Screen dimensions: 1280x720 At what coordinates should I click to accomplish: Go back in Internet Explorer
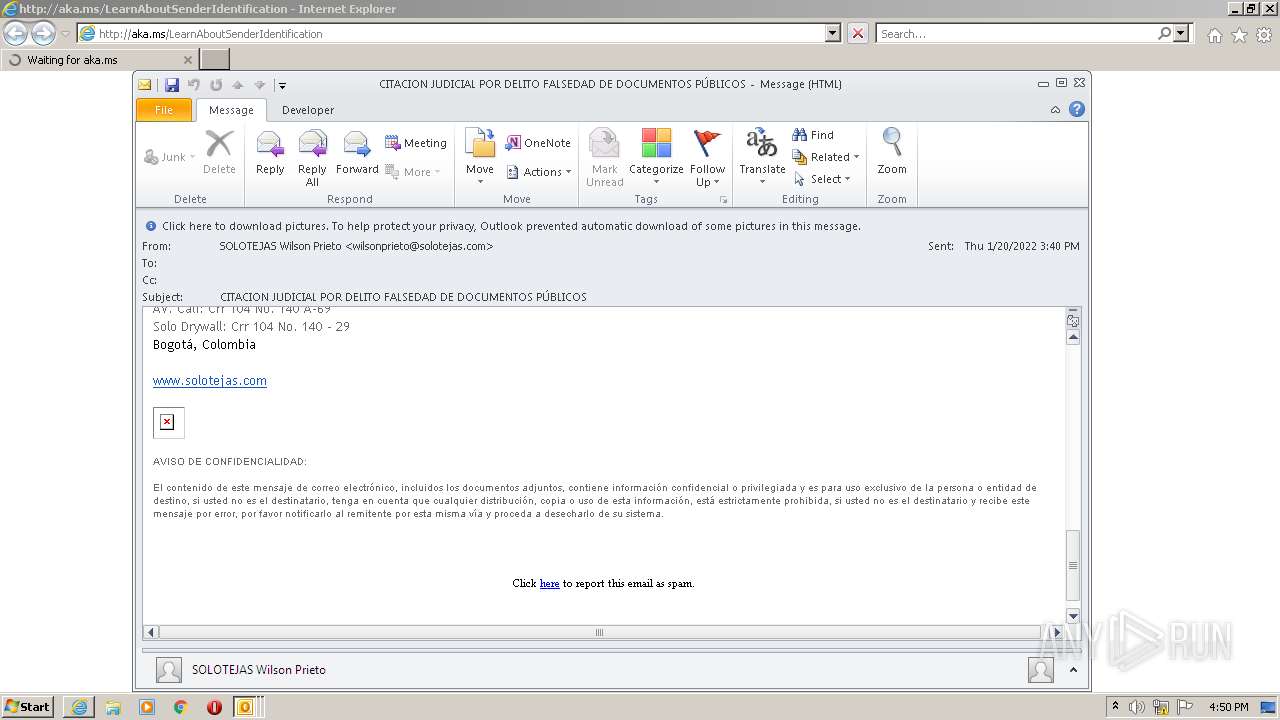point(15,33)
